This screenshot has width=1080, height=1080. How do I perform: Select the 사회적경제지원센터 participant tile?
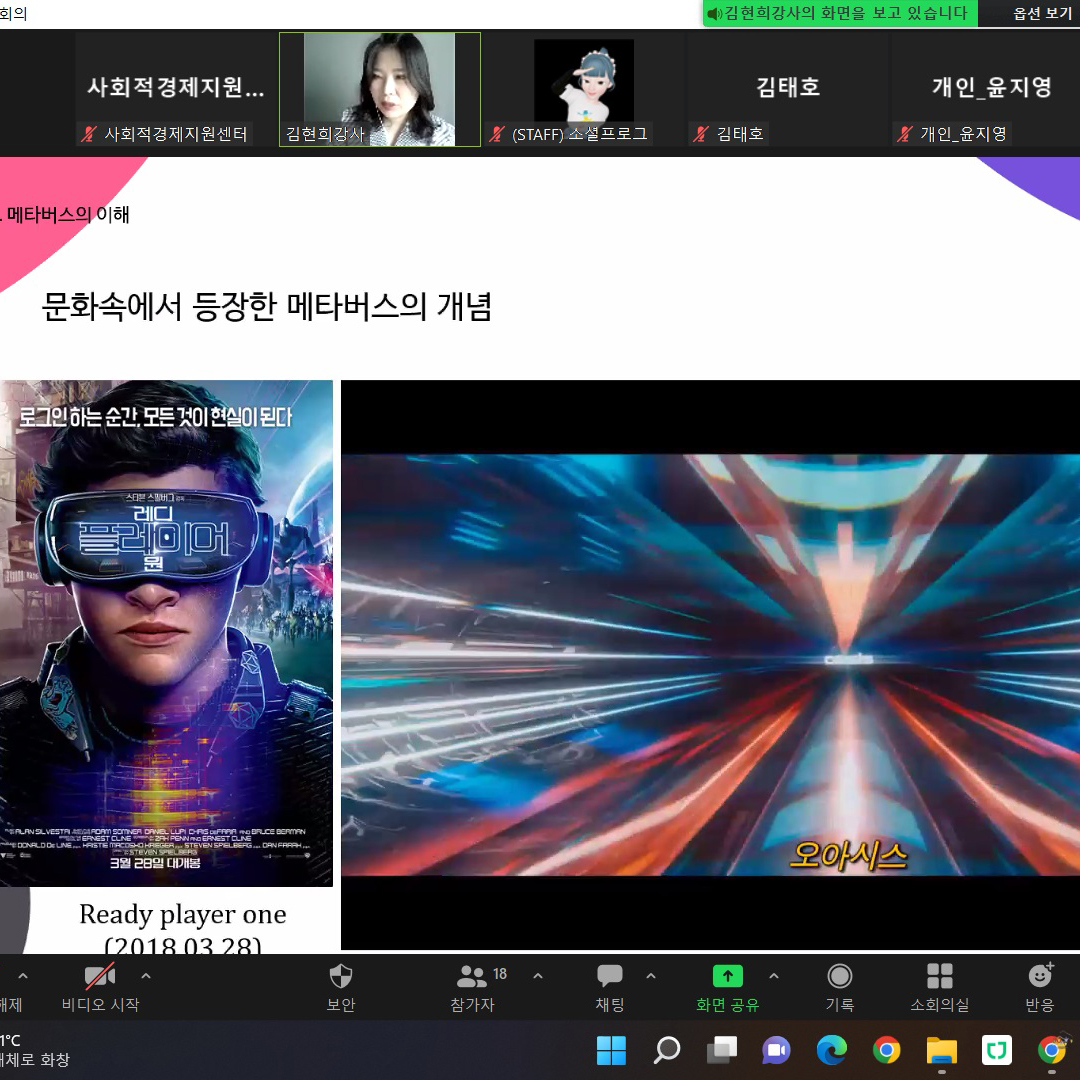tap(175, 90)
